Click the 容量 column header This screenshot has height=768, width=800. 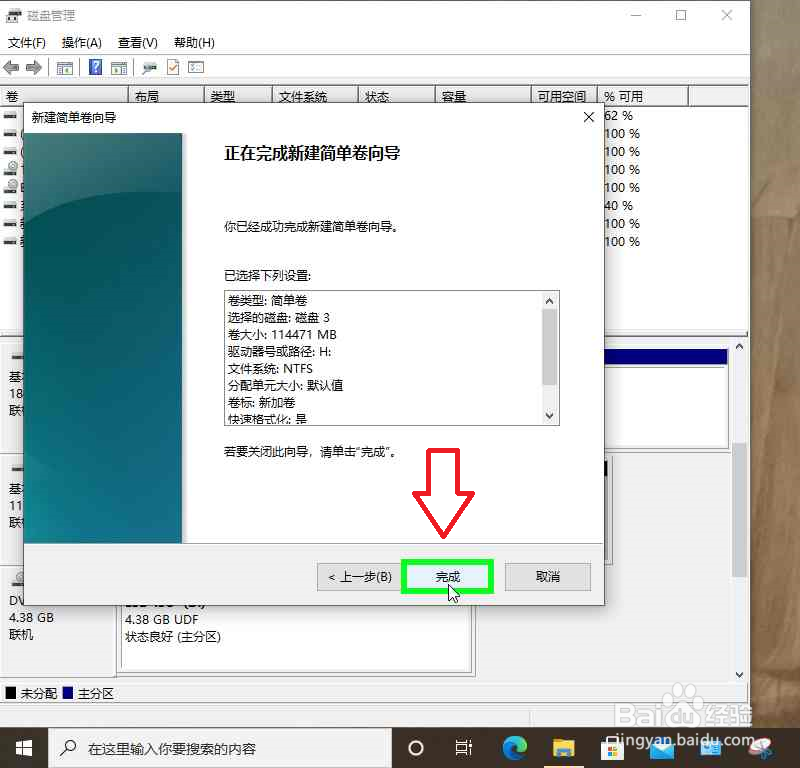(x=483, y=96)
